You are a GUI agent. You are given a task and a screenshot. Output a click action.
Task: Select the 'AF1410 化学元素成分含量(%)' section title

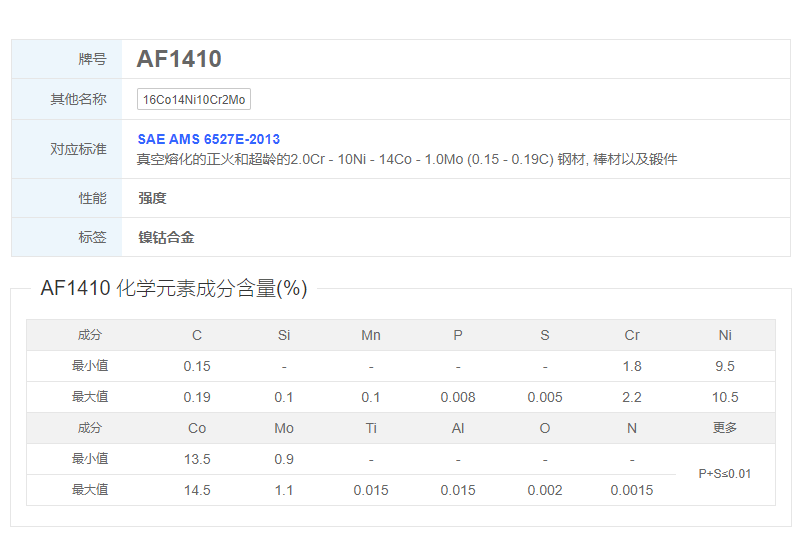(174, 288)
